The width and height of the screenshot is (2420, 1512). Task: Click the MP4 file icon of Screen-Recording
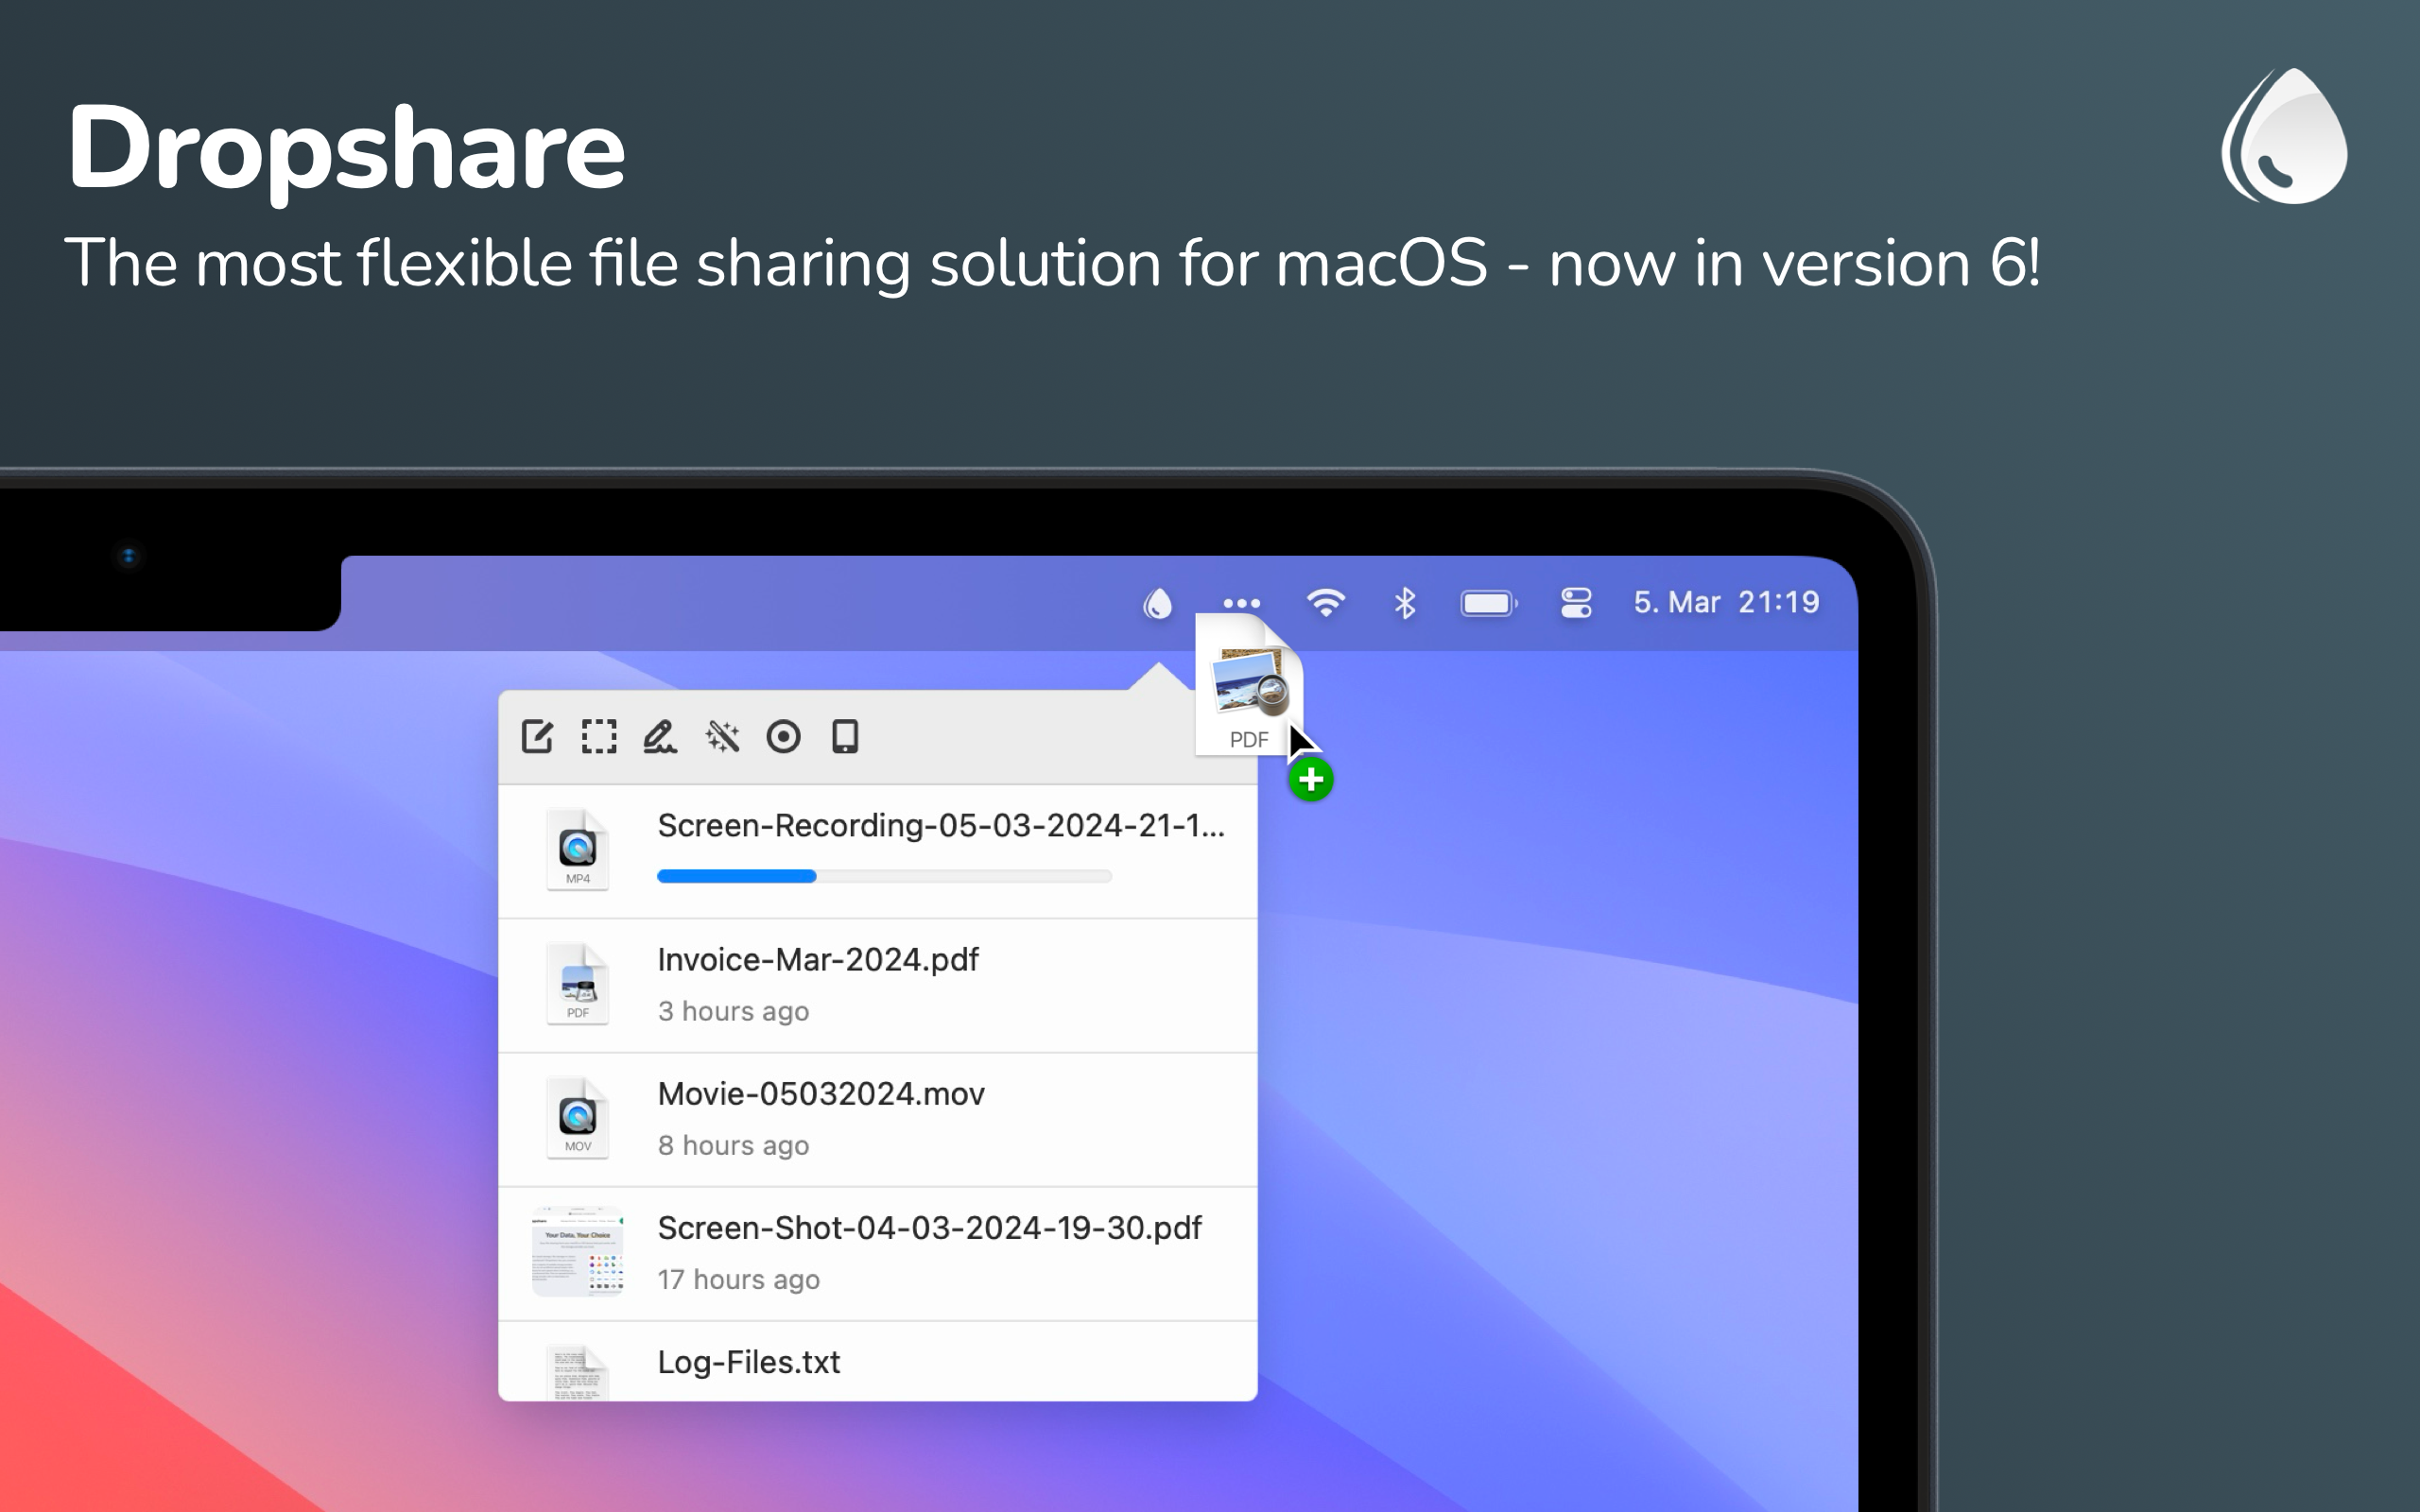(x=577, y=851)
